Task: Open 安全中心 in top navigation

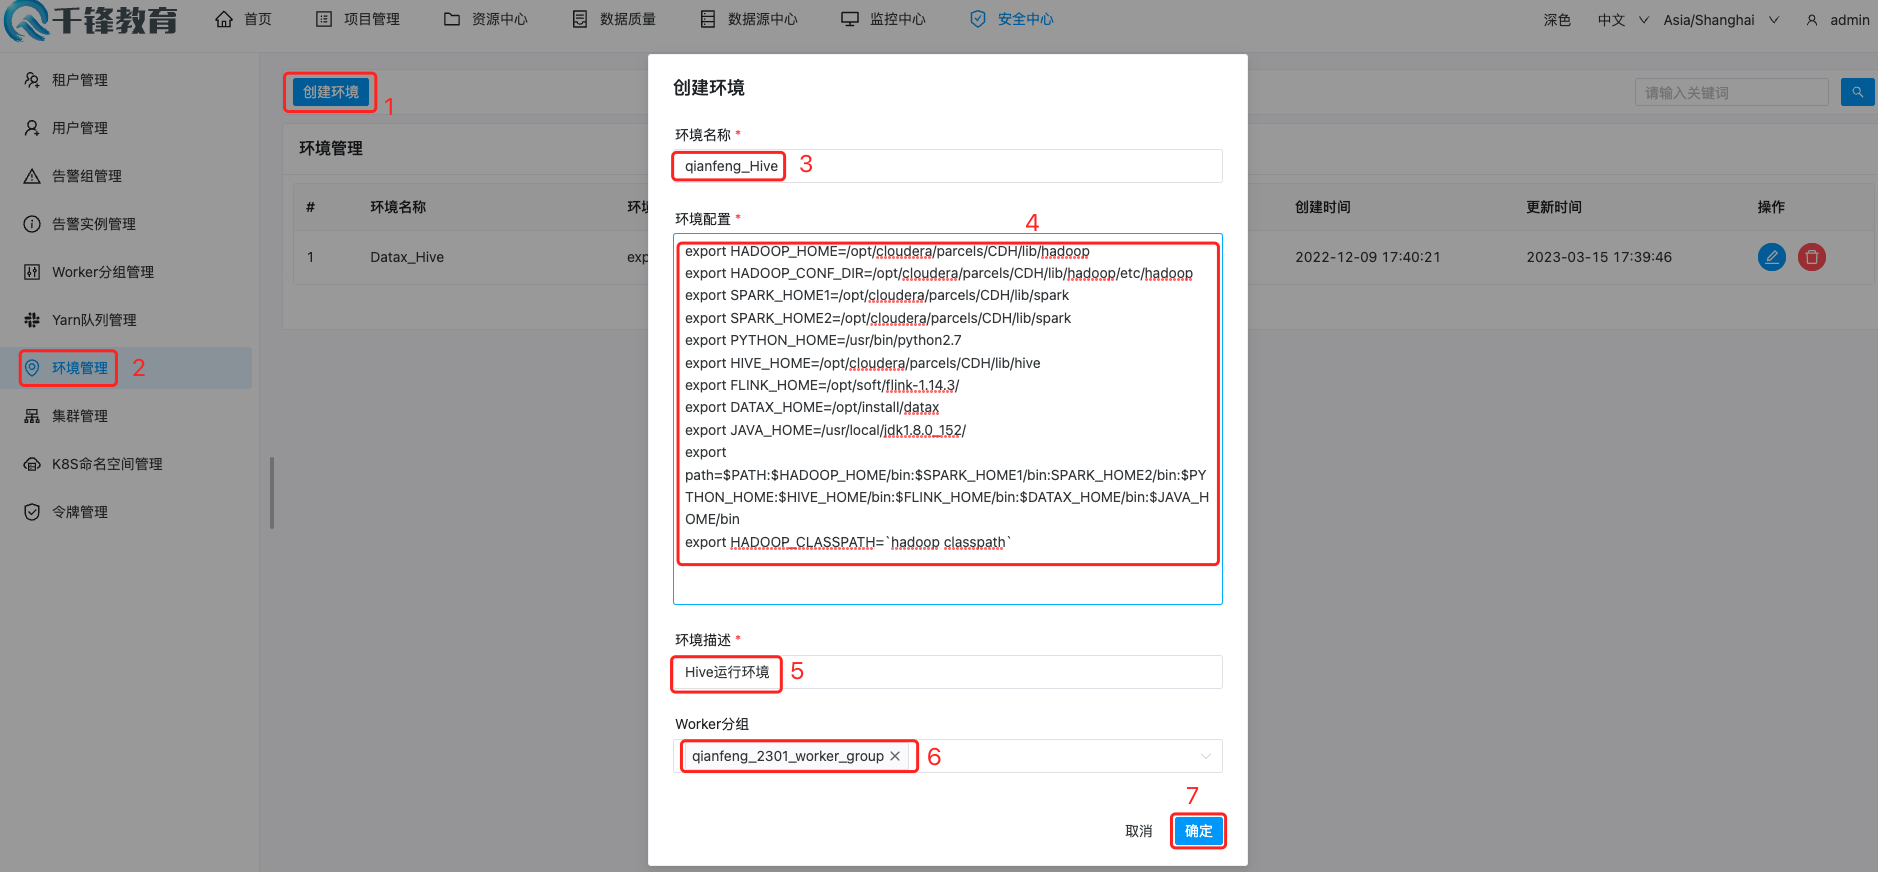Action: (1011, 19)
